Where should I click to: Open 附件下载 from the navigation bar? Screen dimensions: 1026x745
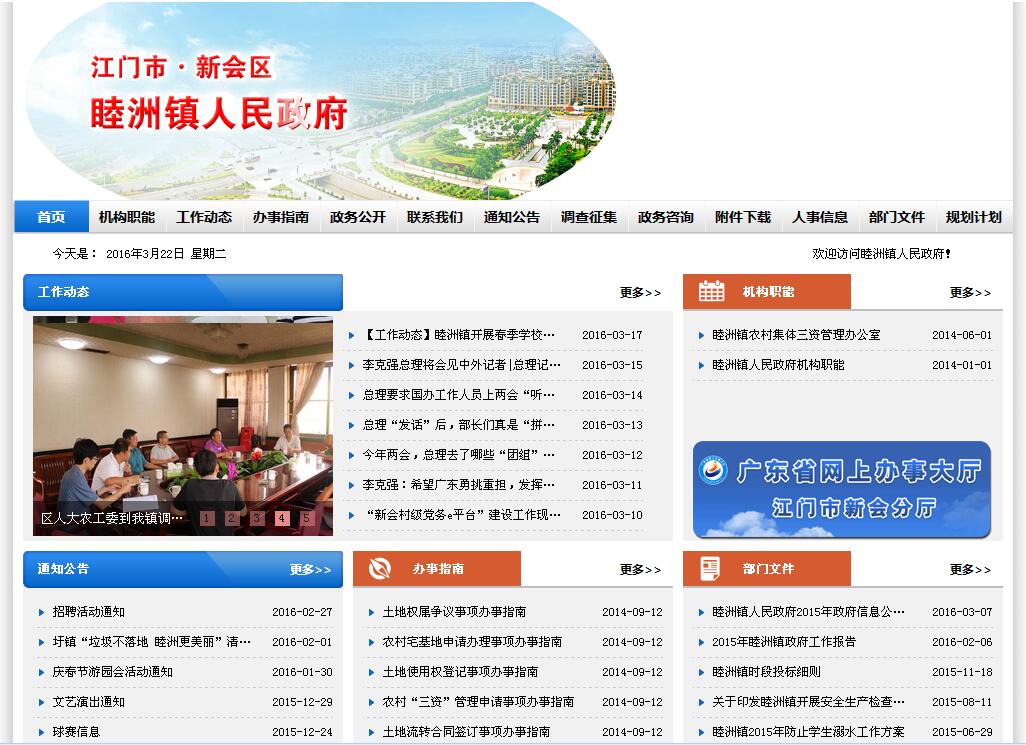(x=742, y=217)
